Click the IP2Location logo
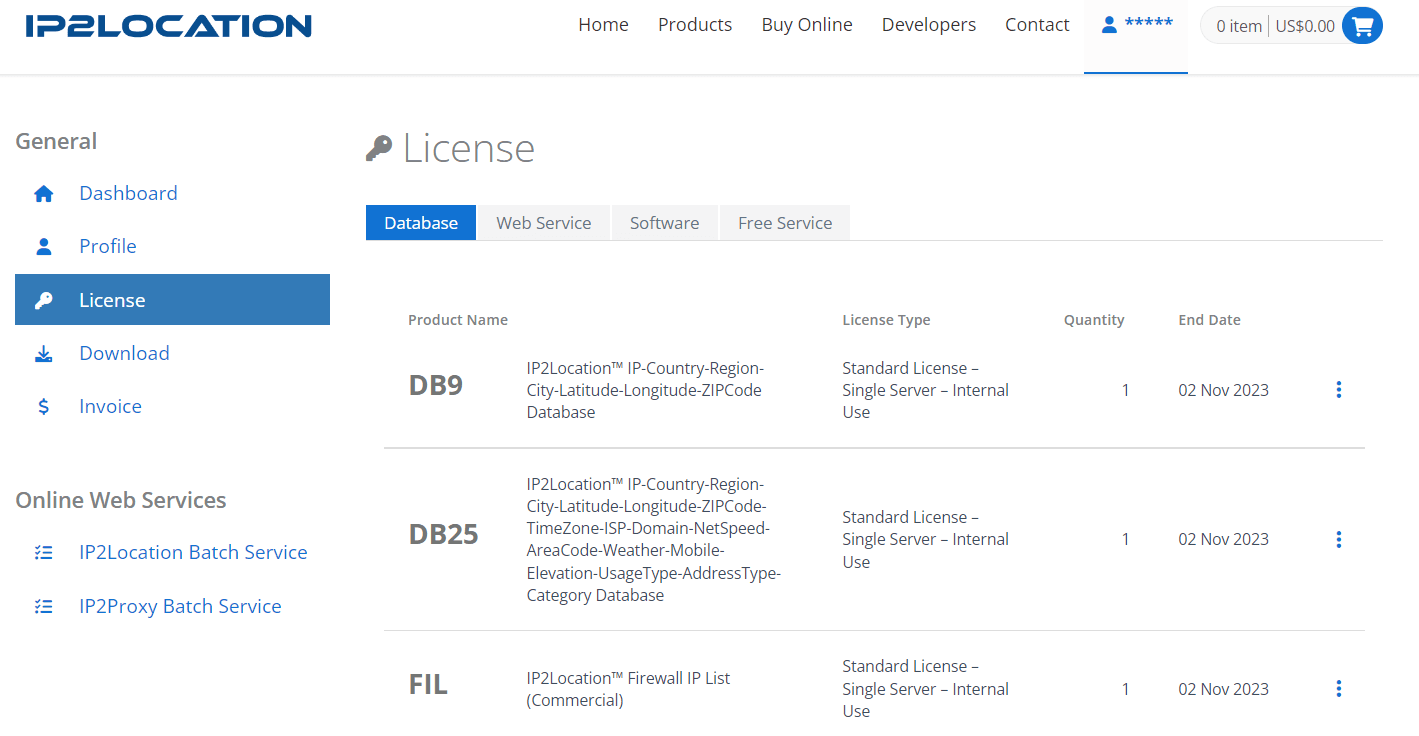 (x=168, y=26)
